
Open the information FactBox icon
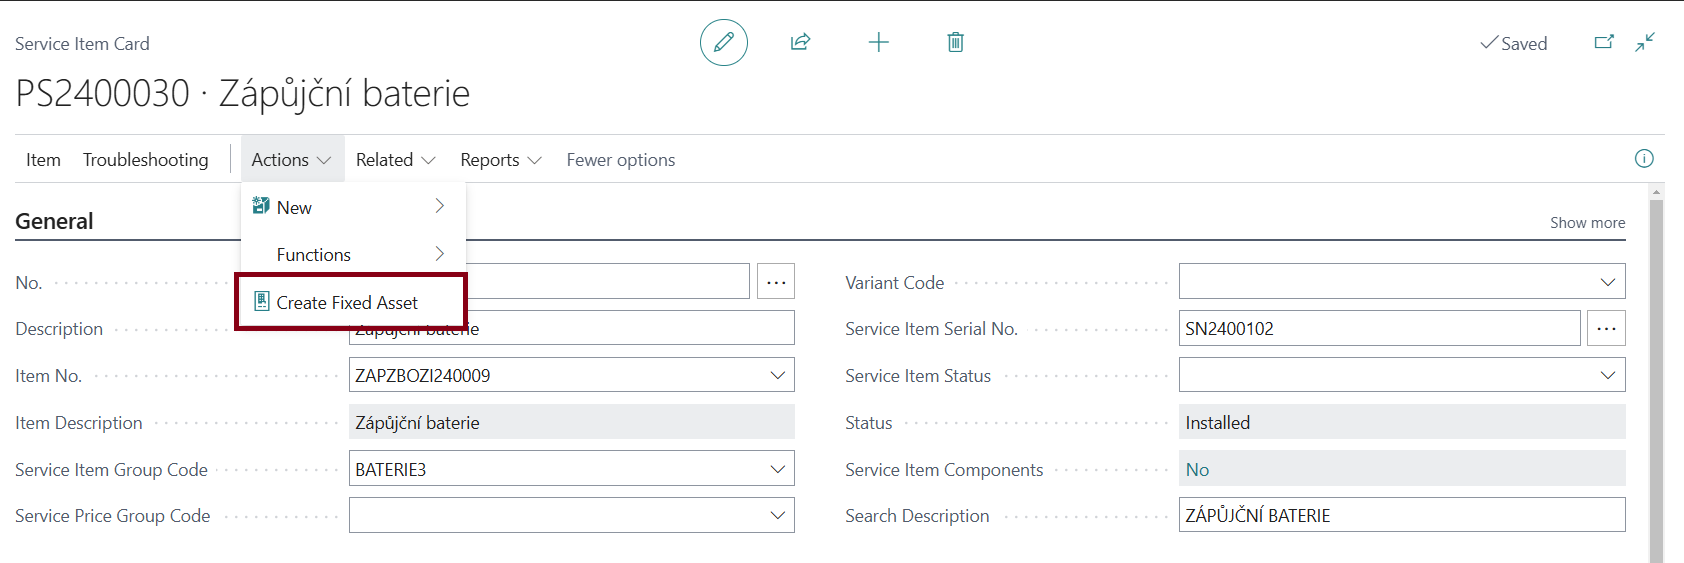click(1644, 159)
